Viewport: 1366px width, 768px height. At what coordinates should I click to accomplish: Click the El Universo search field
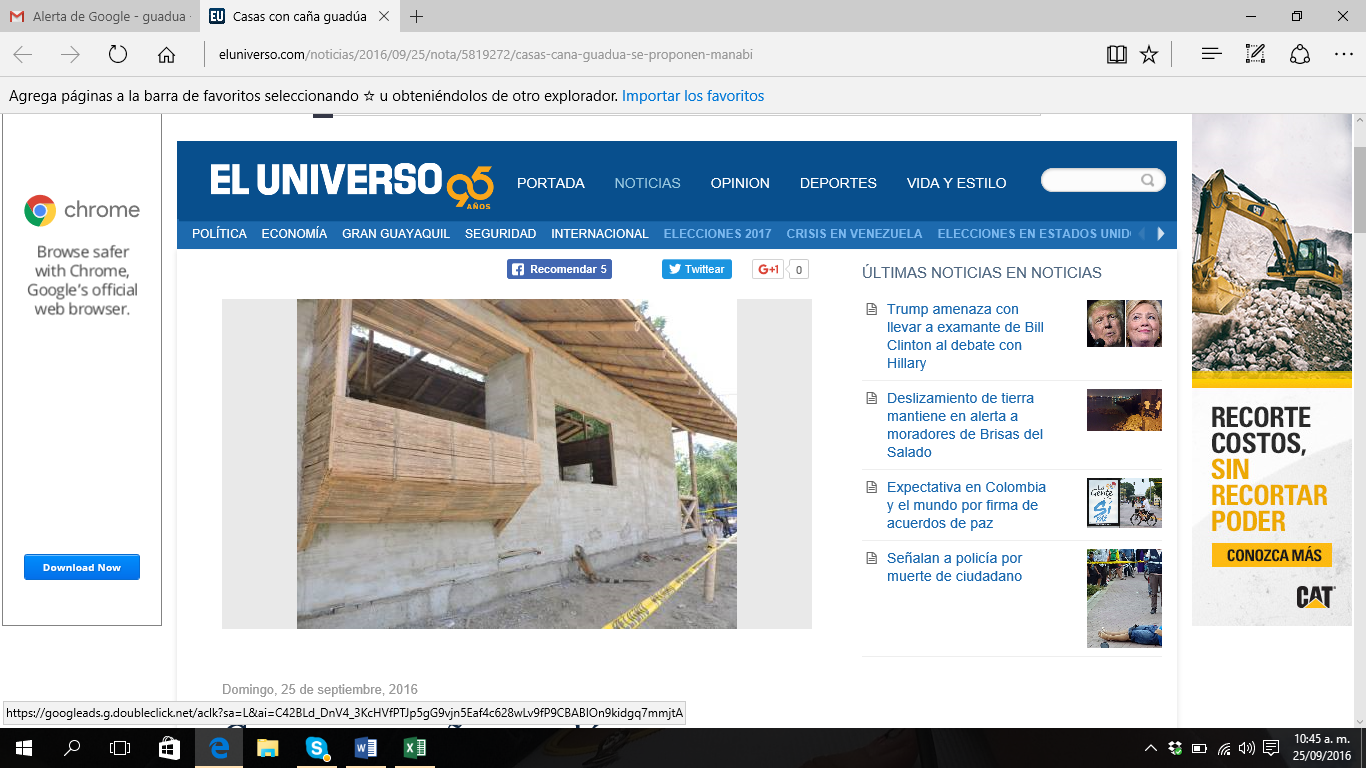coord(1090,181)
